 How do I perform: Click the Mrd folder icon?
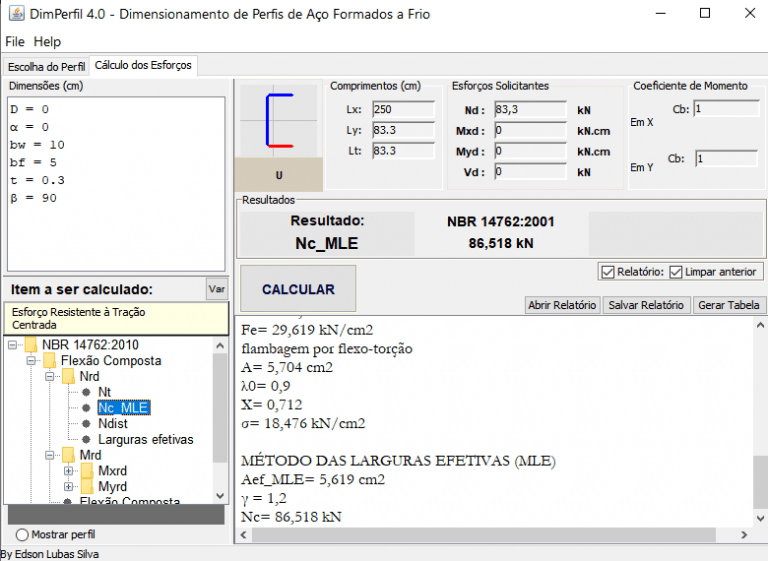68,455
